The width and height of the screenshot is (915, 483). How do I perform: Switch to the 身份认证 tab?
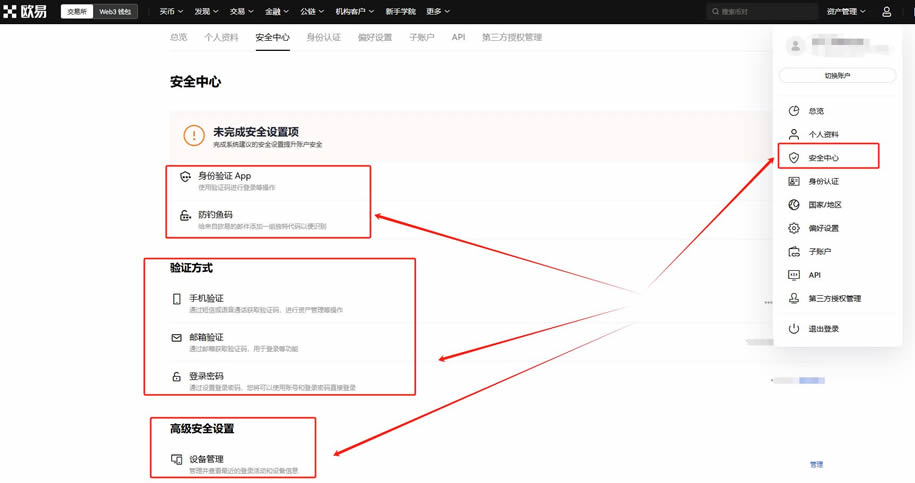point(323,37)
